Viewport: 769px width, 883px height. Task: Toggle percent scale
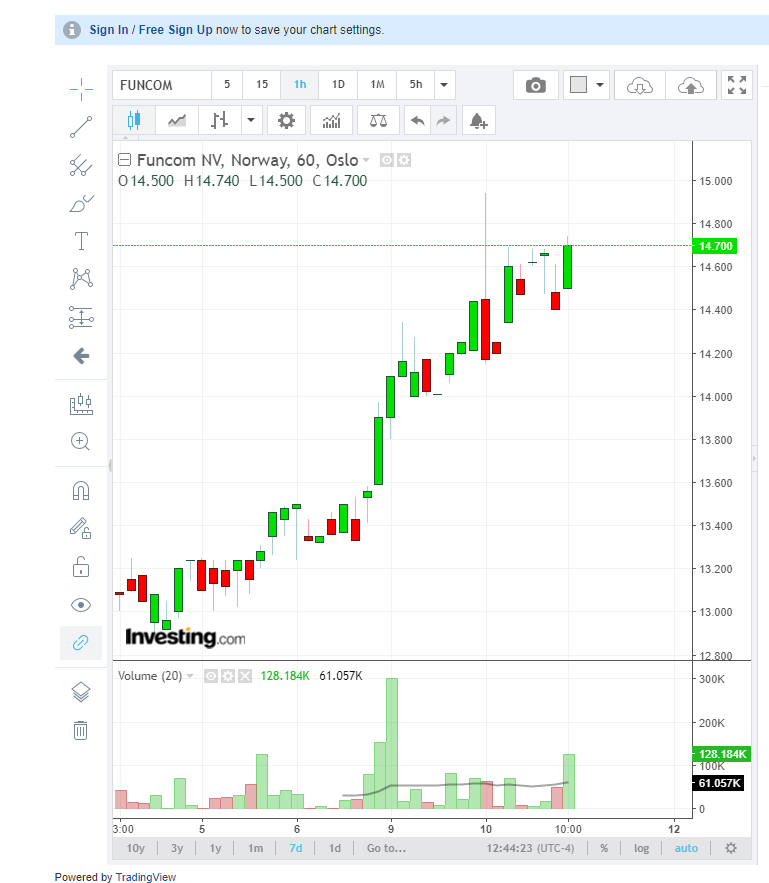click(604, 848)
